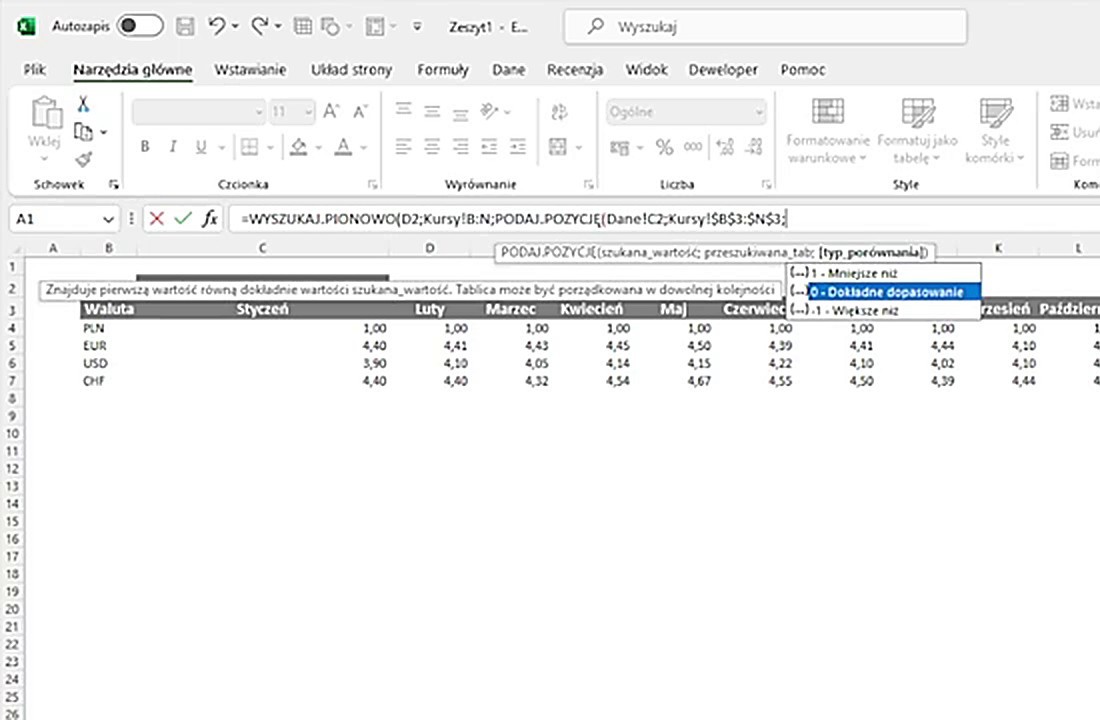Open the fill color bucket
This screenshot has height=720, width=1100.
(298, 147)
